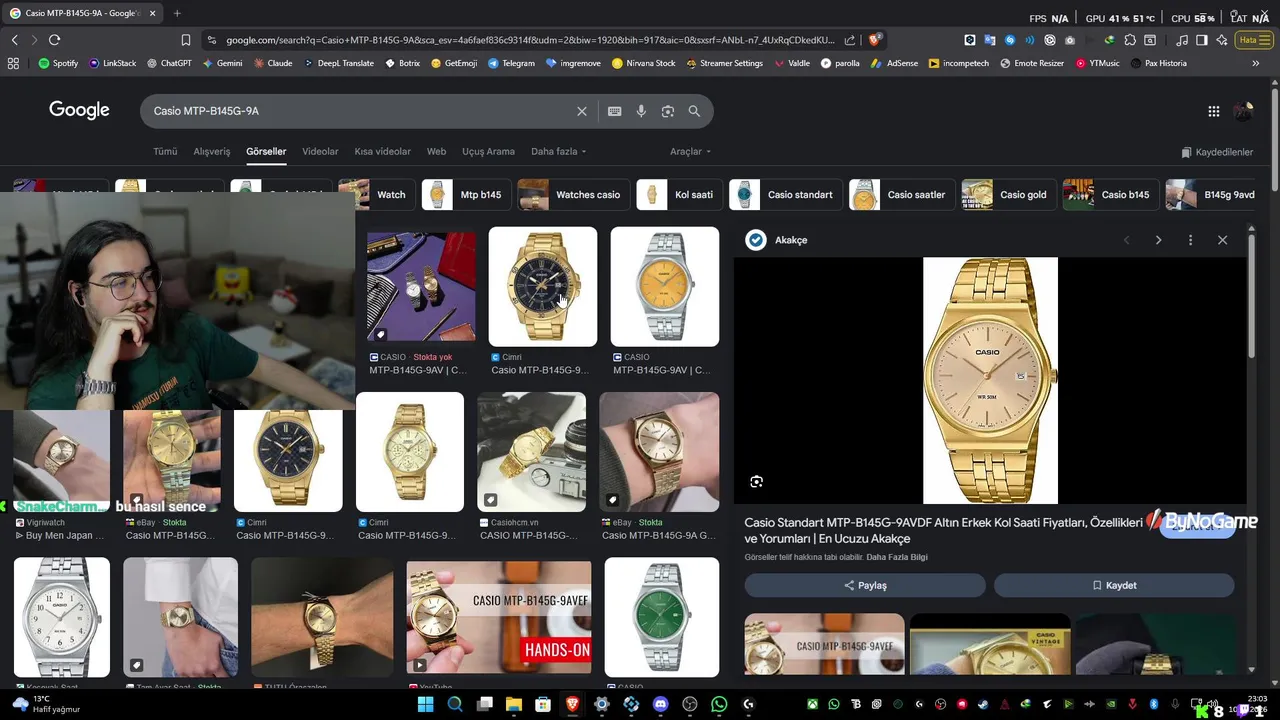Click the Kaydet save button
This screenshot has height=720, width=1280.
[x=1114, y=585]
